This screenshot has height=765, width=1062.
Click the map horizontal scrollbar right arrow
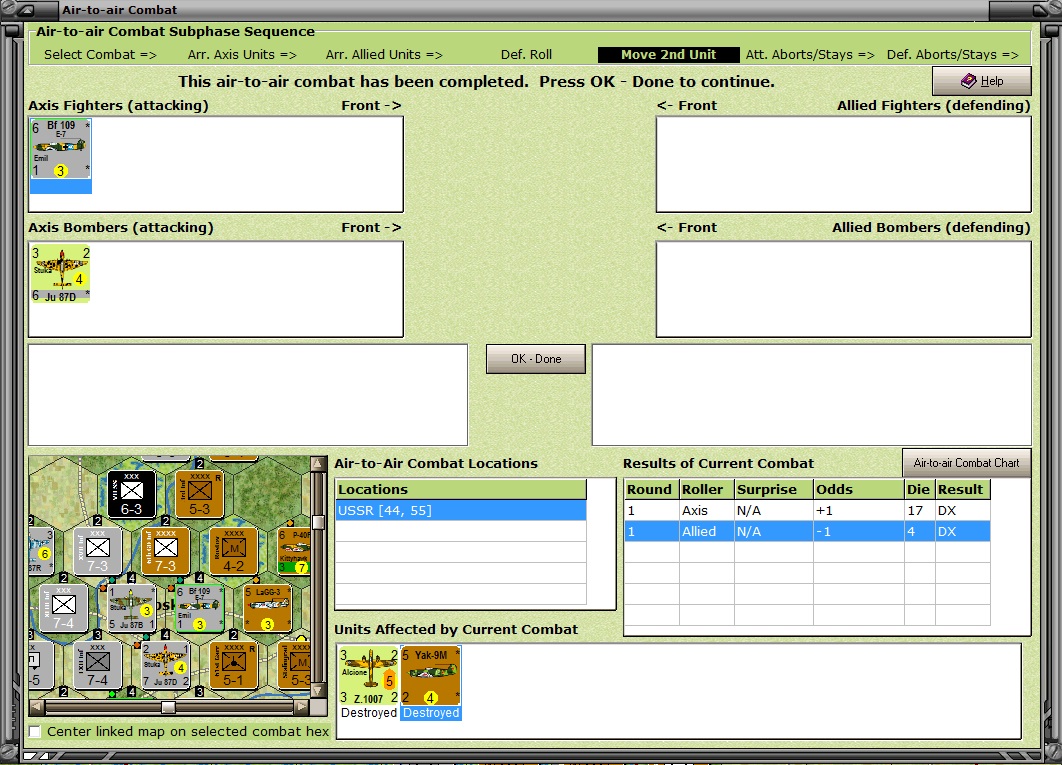point(301,707)
